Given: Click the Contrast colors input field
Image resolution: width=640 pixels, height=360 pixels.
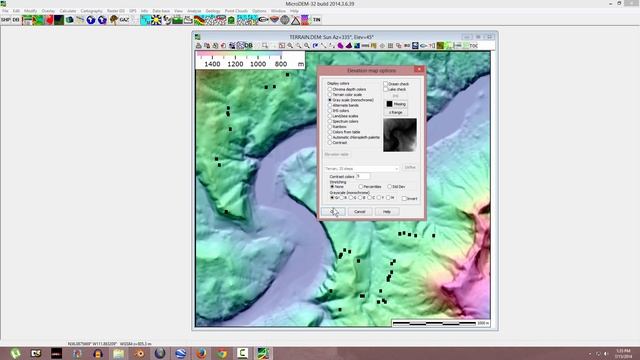Looking at the screenshot, I should tap(363, 176).
